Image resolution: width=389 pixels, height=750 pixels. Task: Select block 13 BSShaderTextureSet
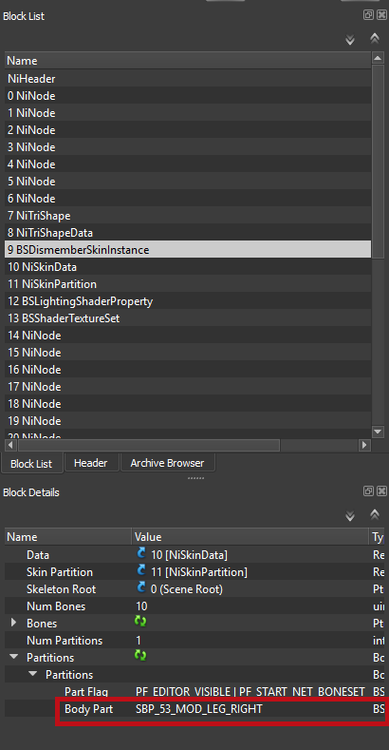188,318
